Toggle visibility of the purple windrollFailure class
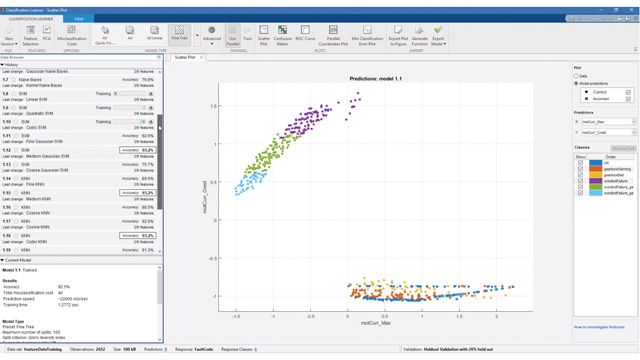Image resolution: width=640 pixels, height=360 pixels. point(580,181)
